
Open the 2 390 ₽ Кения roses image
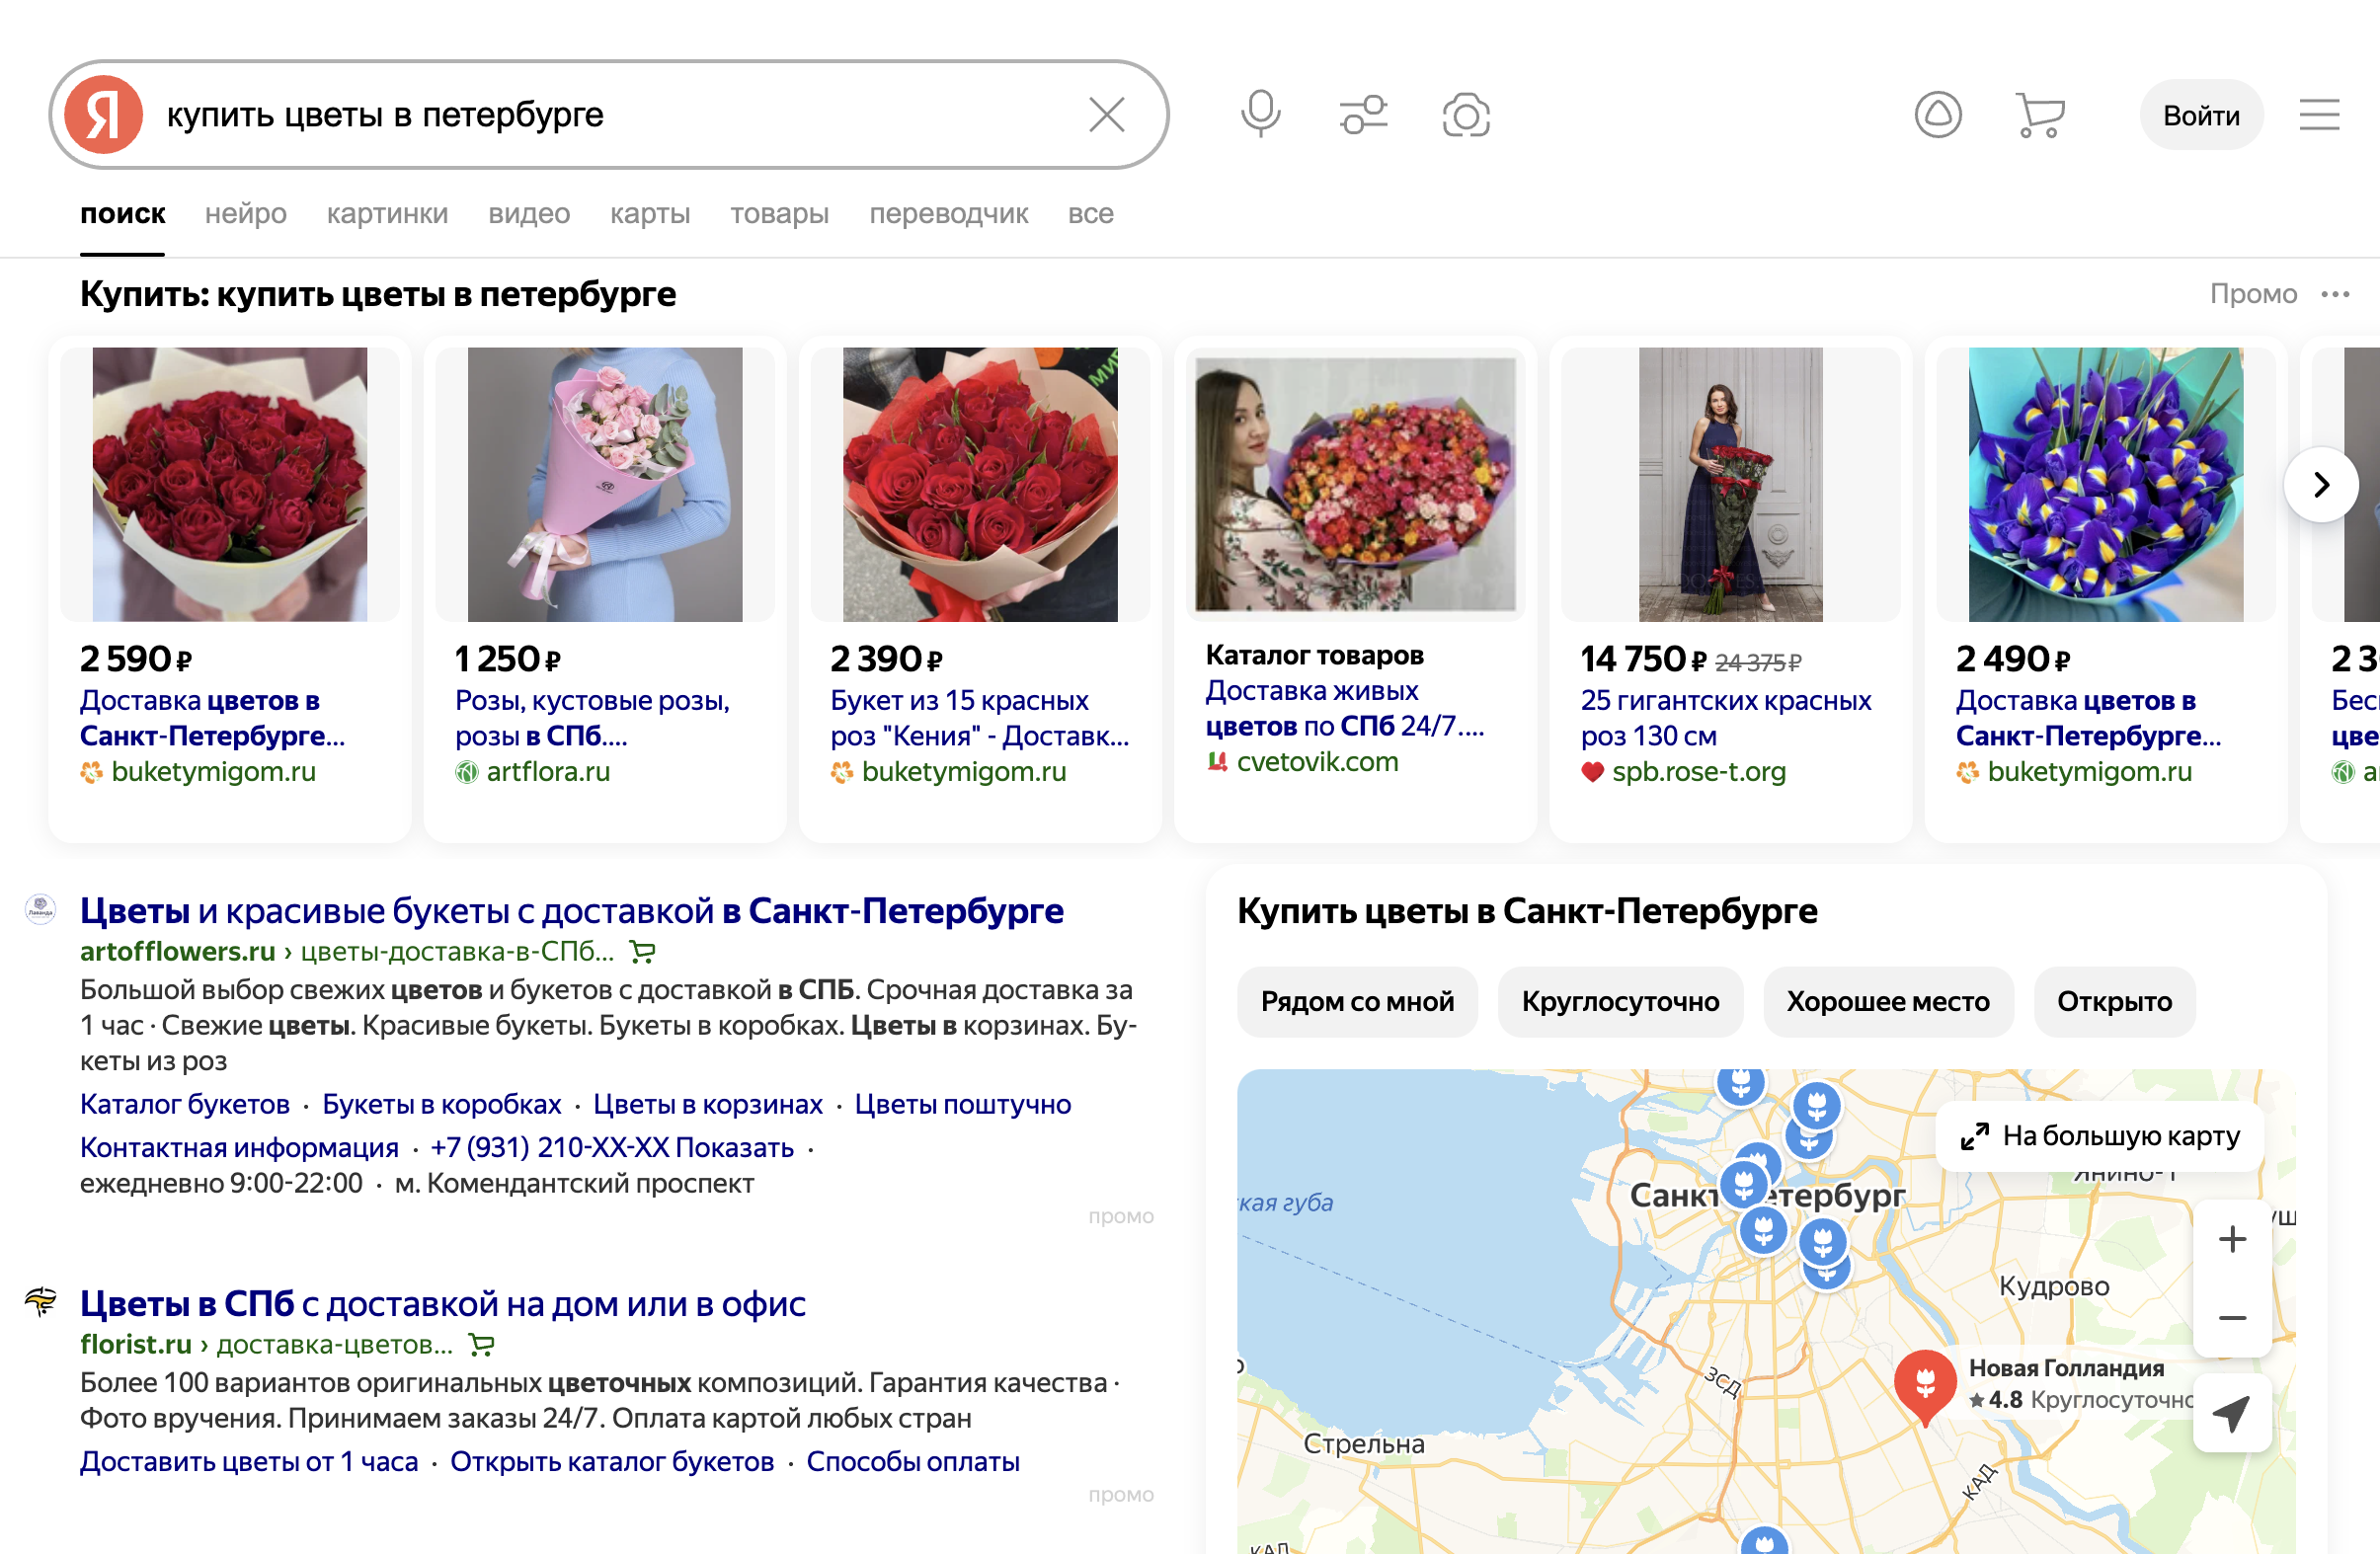980,484
